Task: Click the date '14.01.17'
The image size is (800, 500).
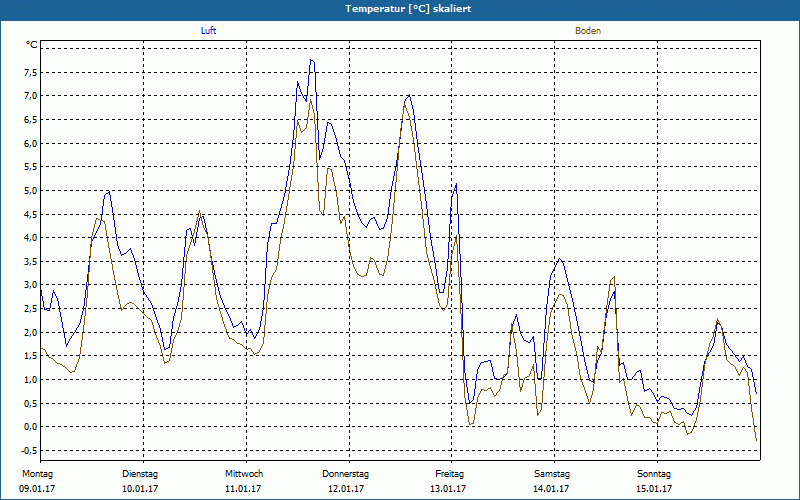Action: point(551,489)
